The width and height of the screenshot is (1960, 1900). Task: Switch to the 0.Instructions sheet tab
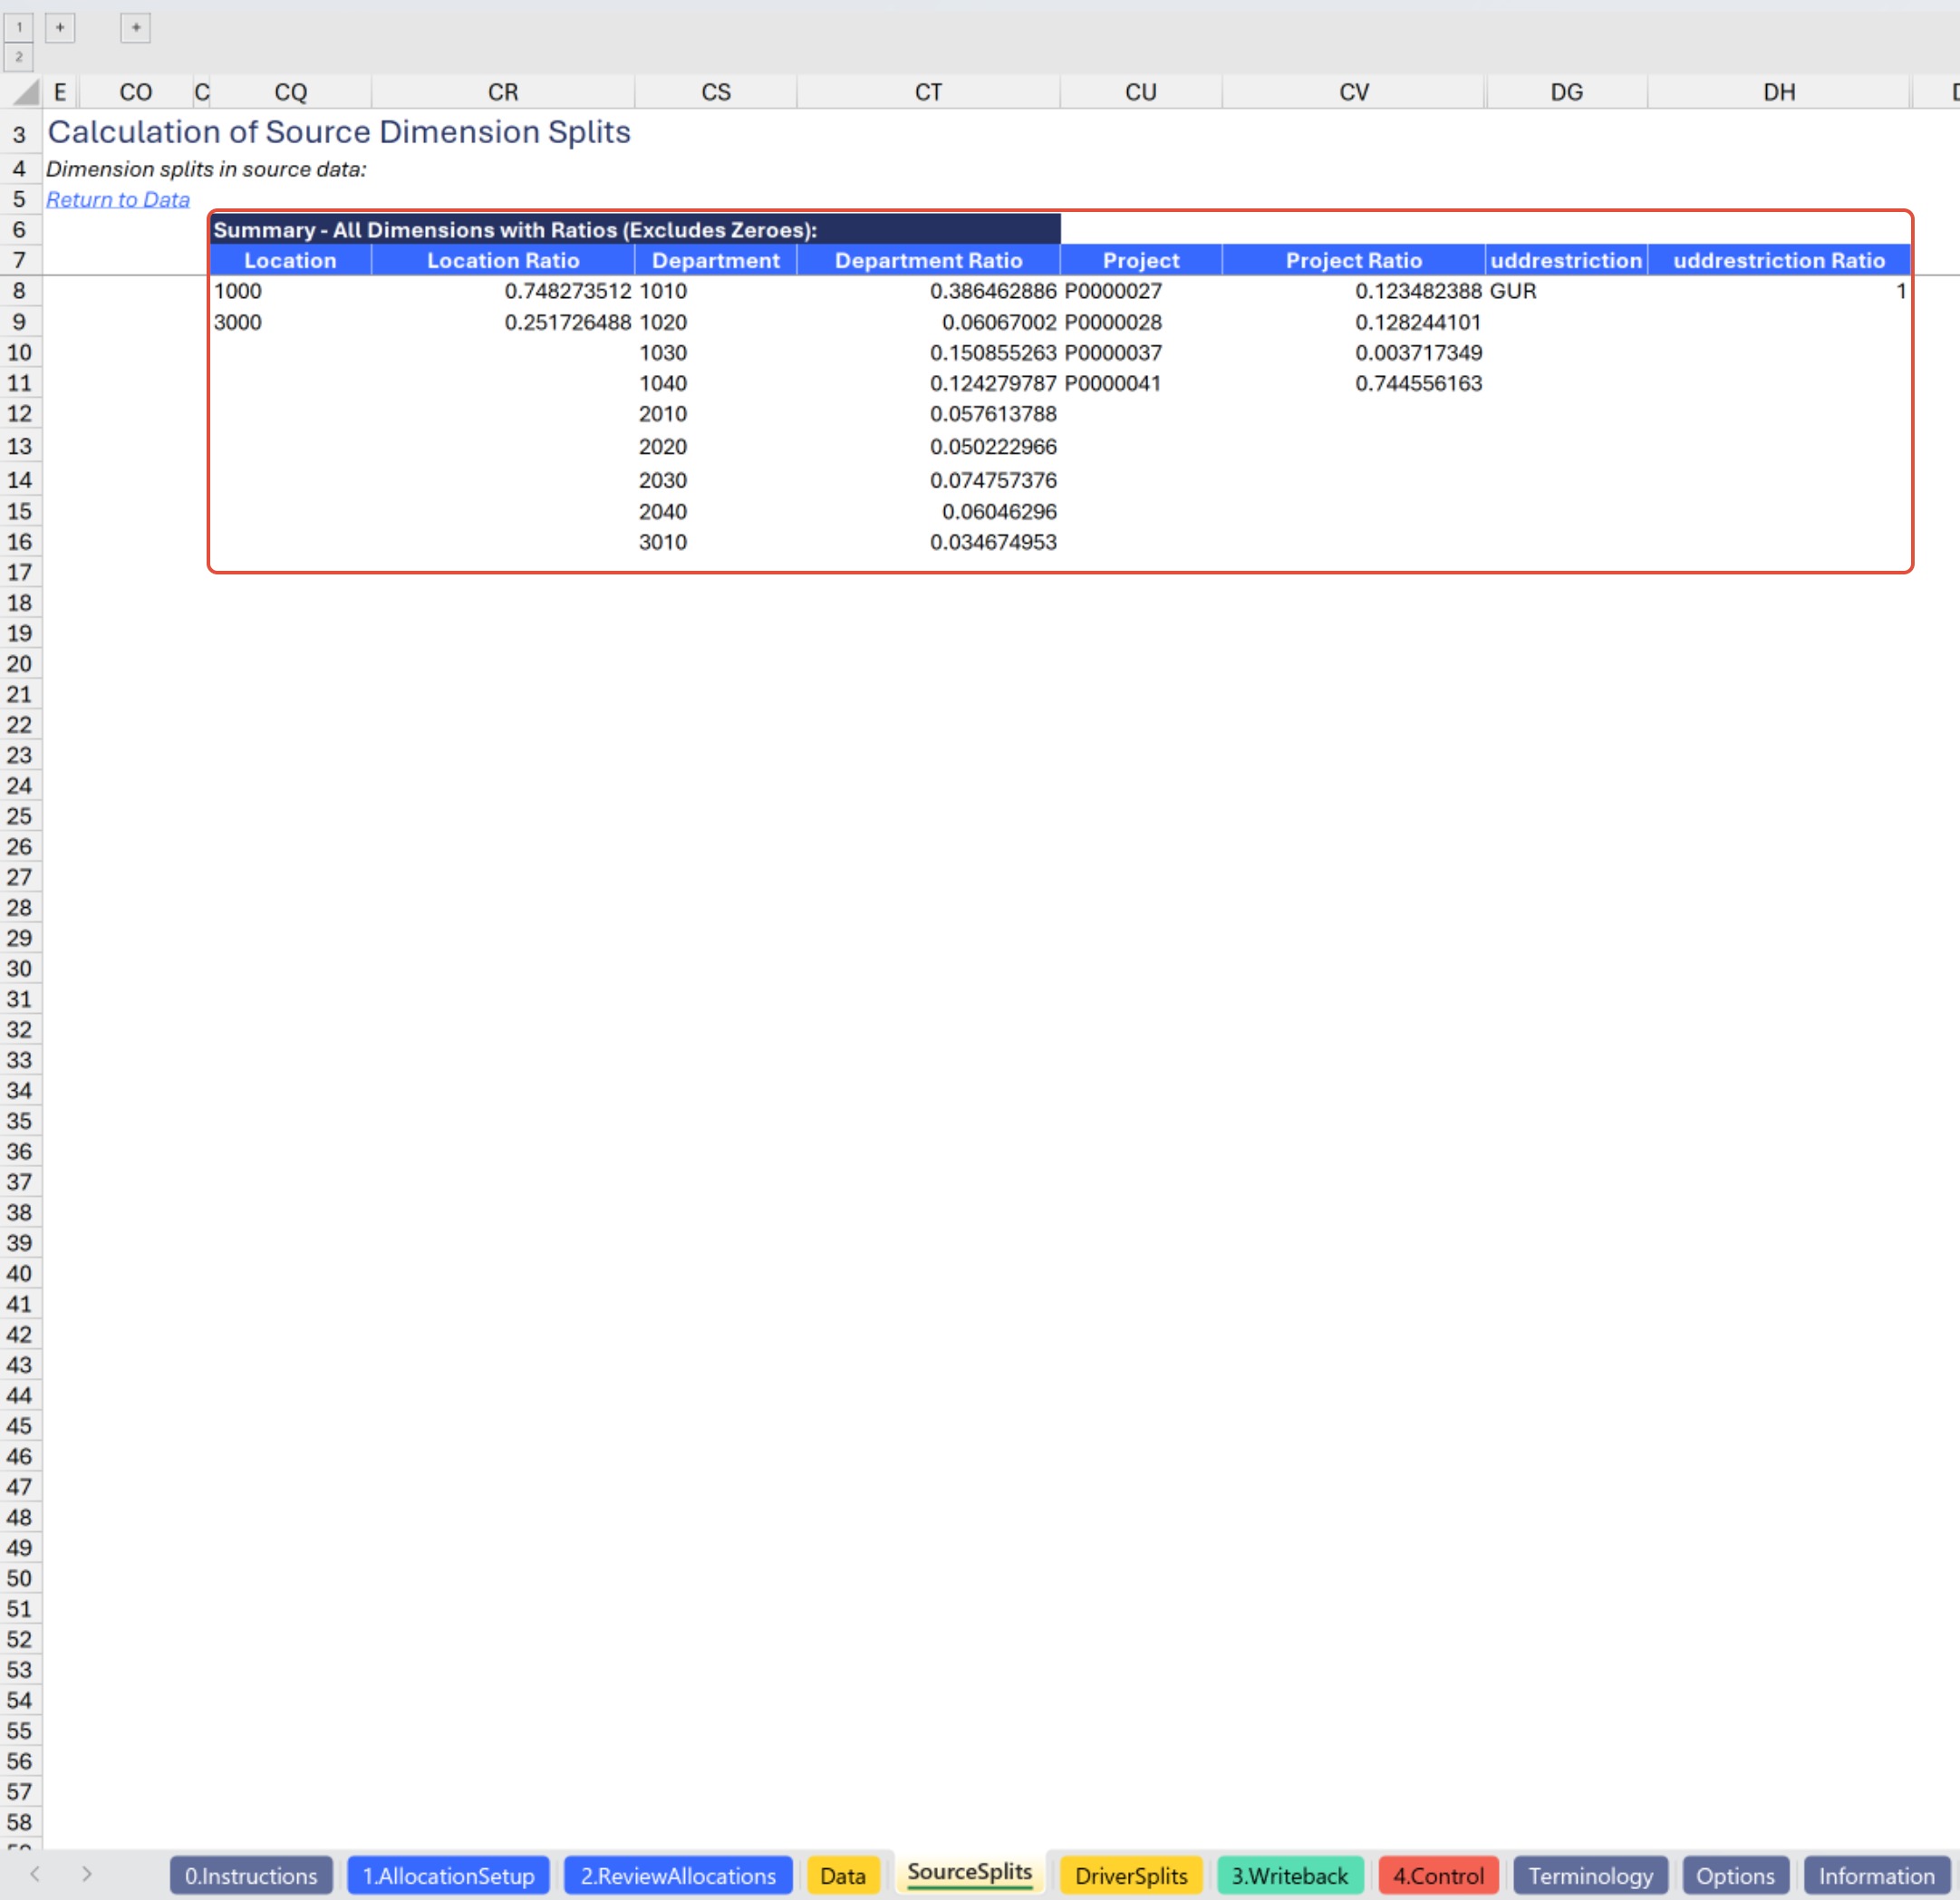coord(250,1875)
